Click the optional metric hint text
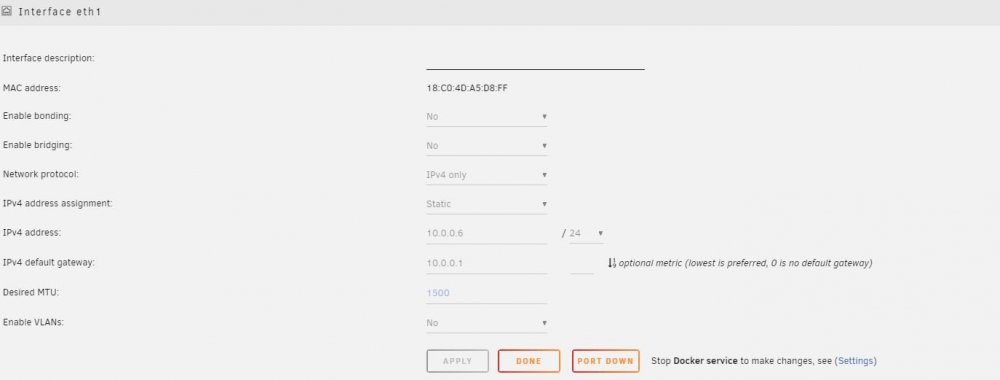This screenshot has height=380, width=1000. pyautogui.click(x=746, y=263)
